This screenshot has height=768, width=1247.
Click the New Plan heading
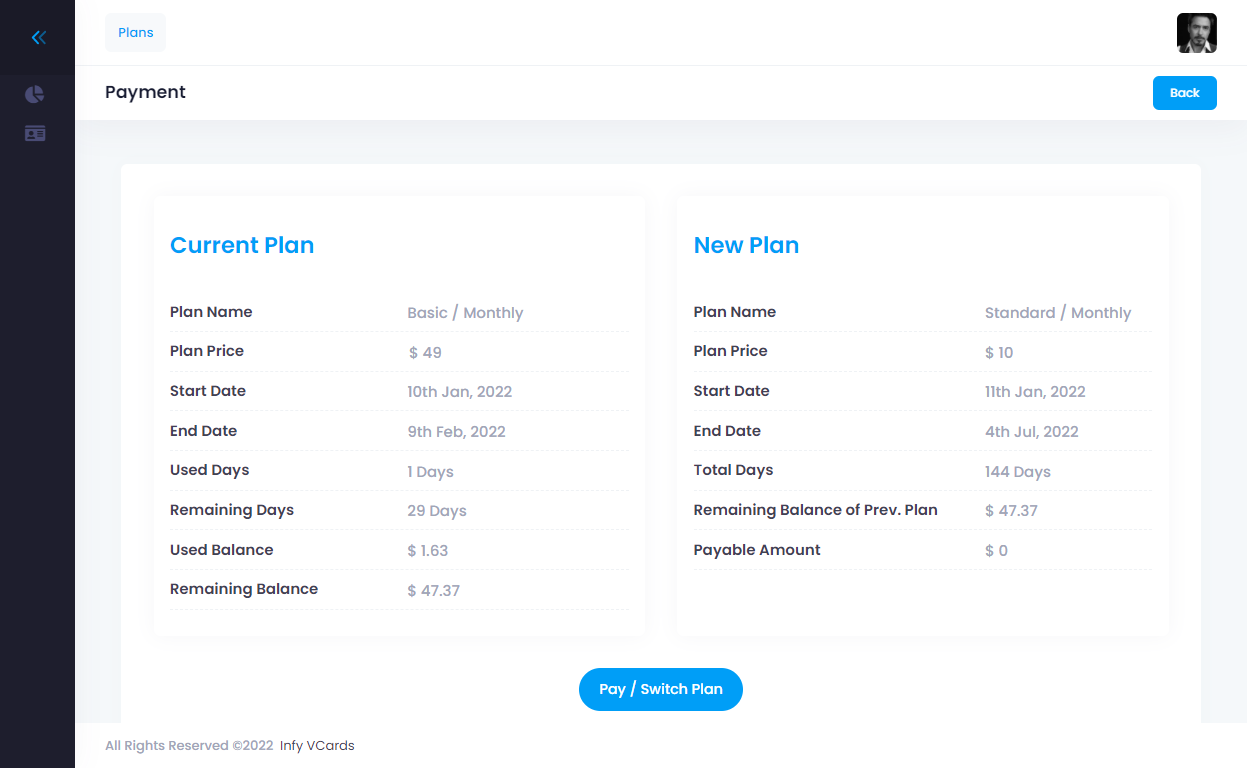click(746, 245)
